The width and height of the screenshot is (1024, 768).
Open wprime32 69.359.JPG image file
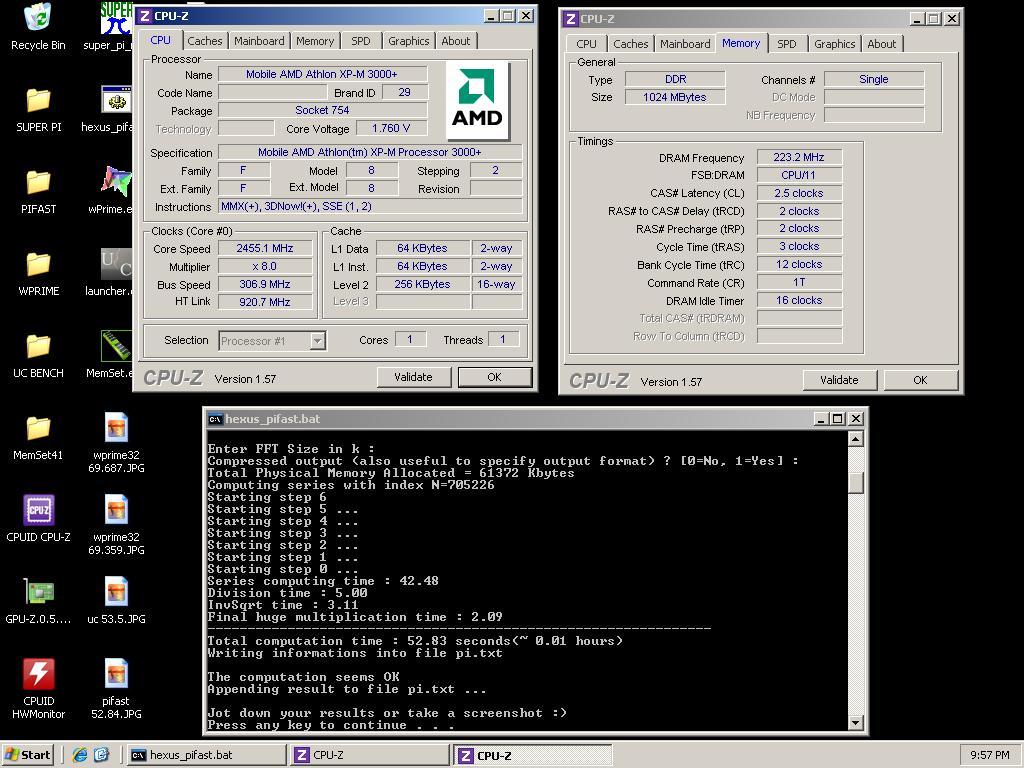(x=116, y=526)
